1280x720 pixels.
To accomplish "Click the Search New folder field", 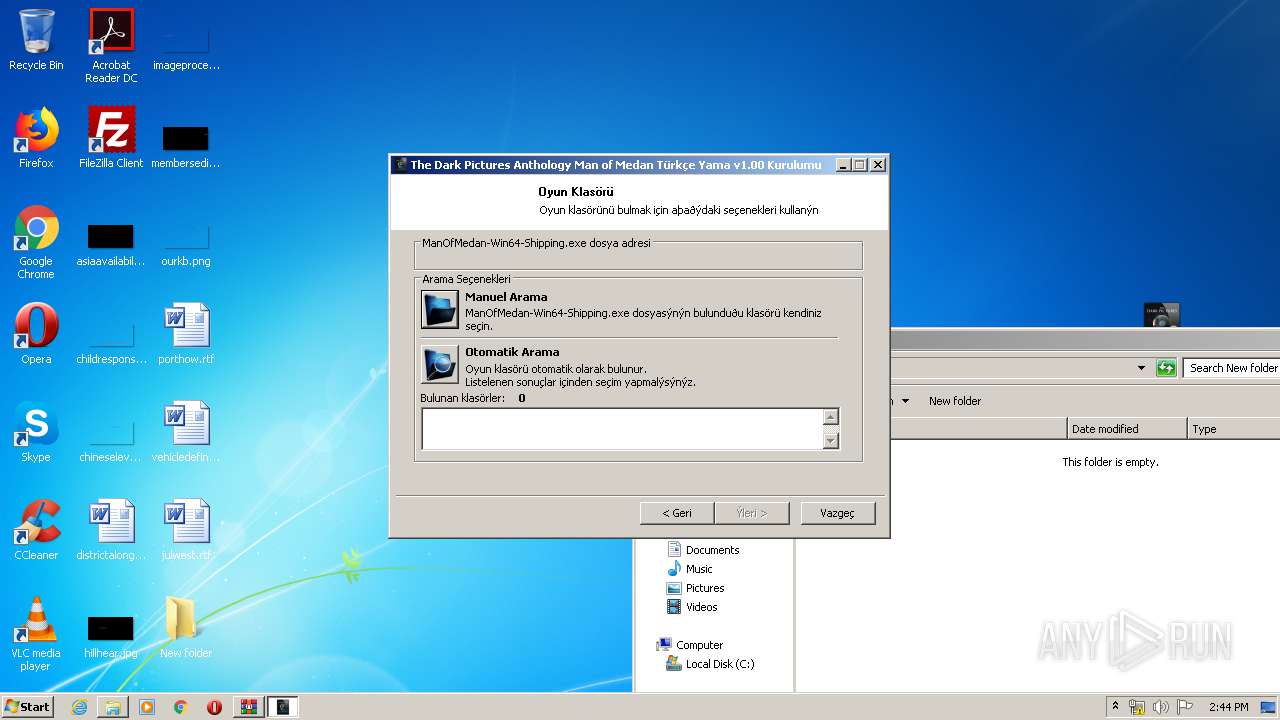I will tap(1232, 368).
